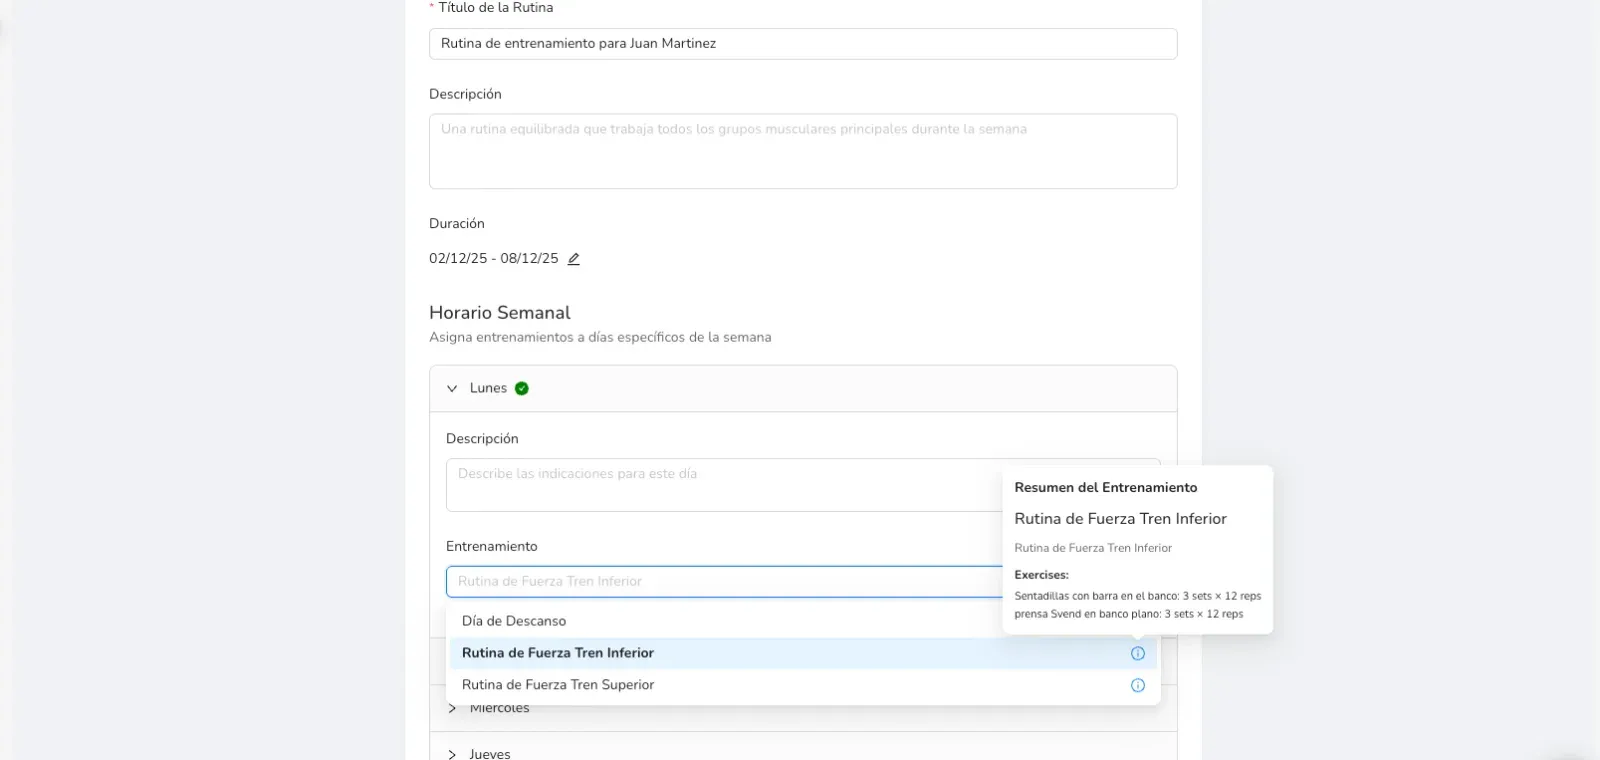This screenshot has height=760, width=1600.
Task: Focus the routine Descripción textarea
Action: pyautogui.click(x=803, y=151)
